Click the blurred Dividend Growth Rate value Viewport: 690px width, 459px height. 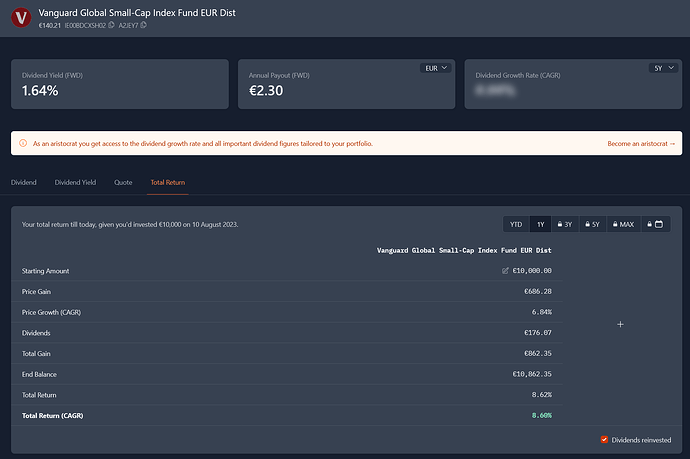click(x=495, y=91)
